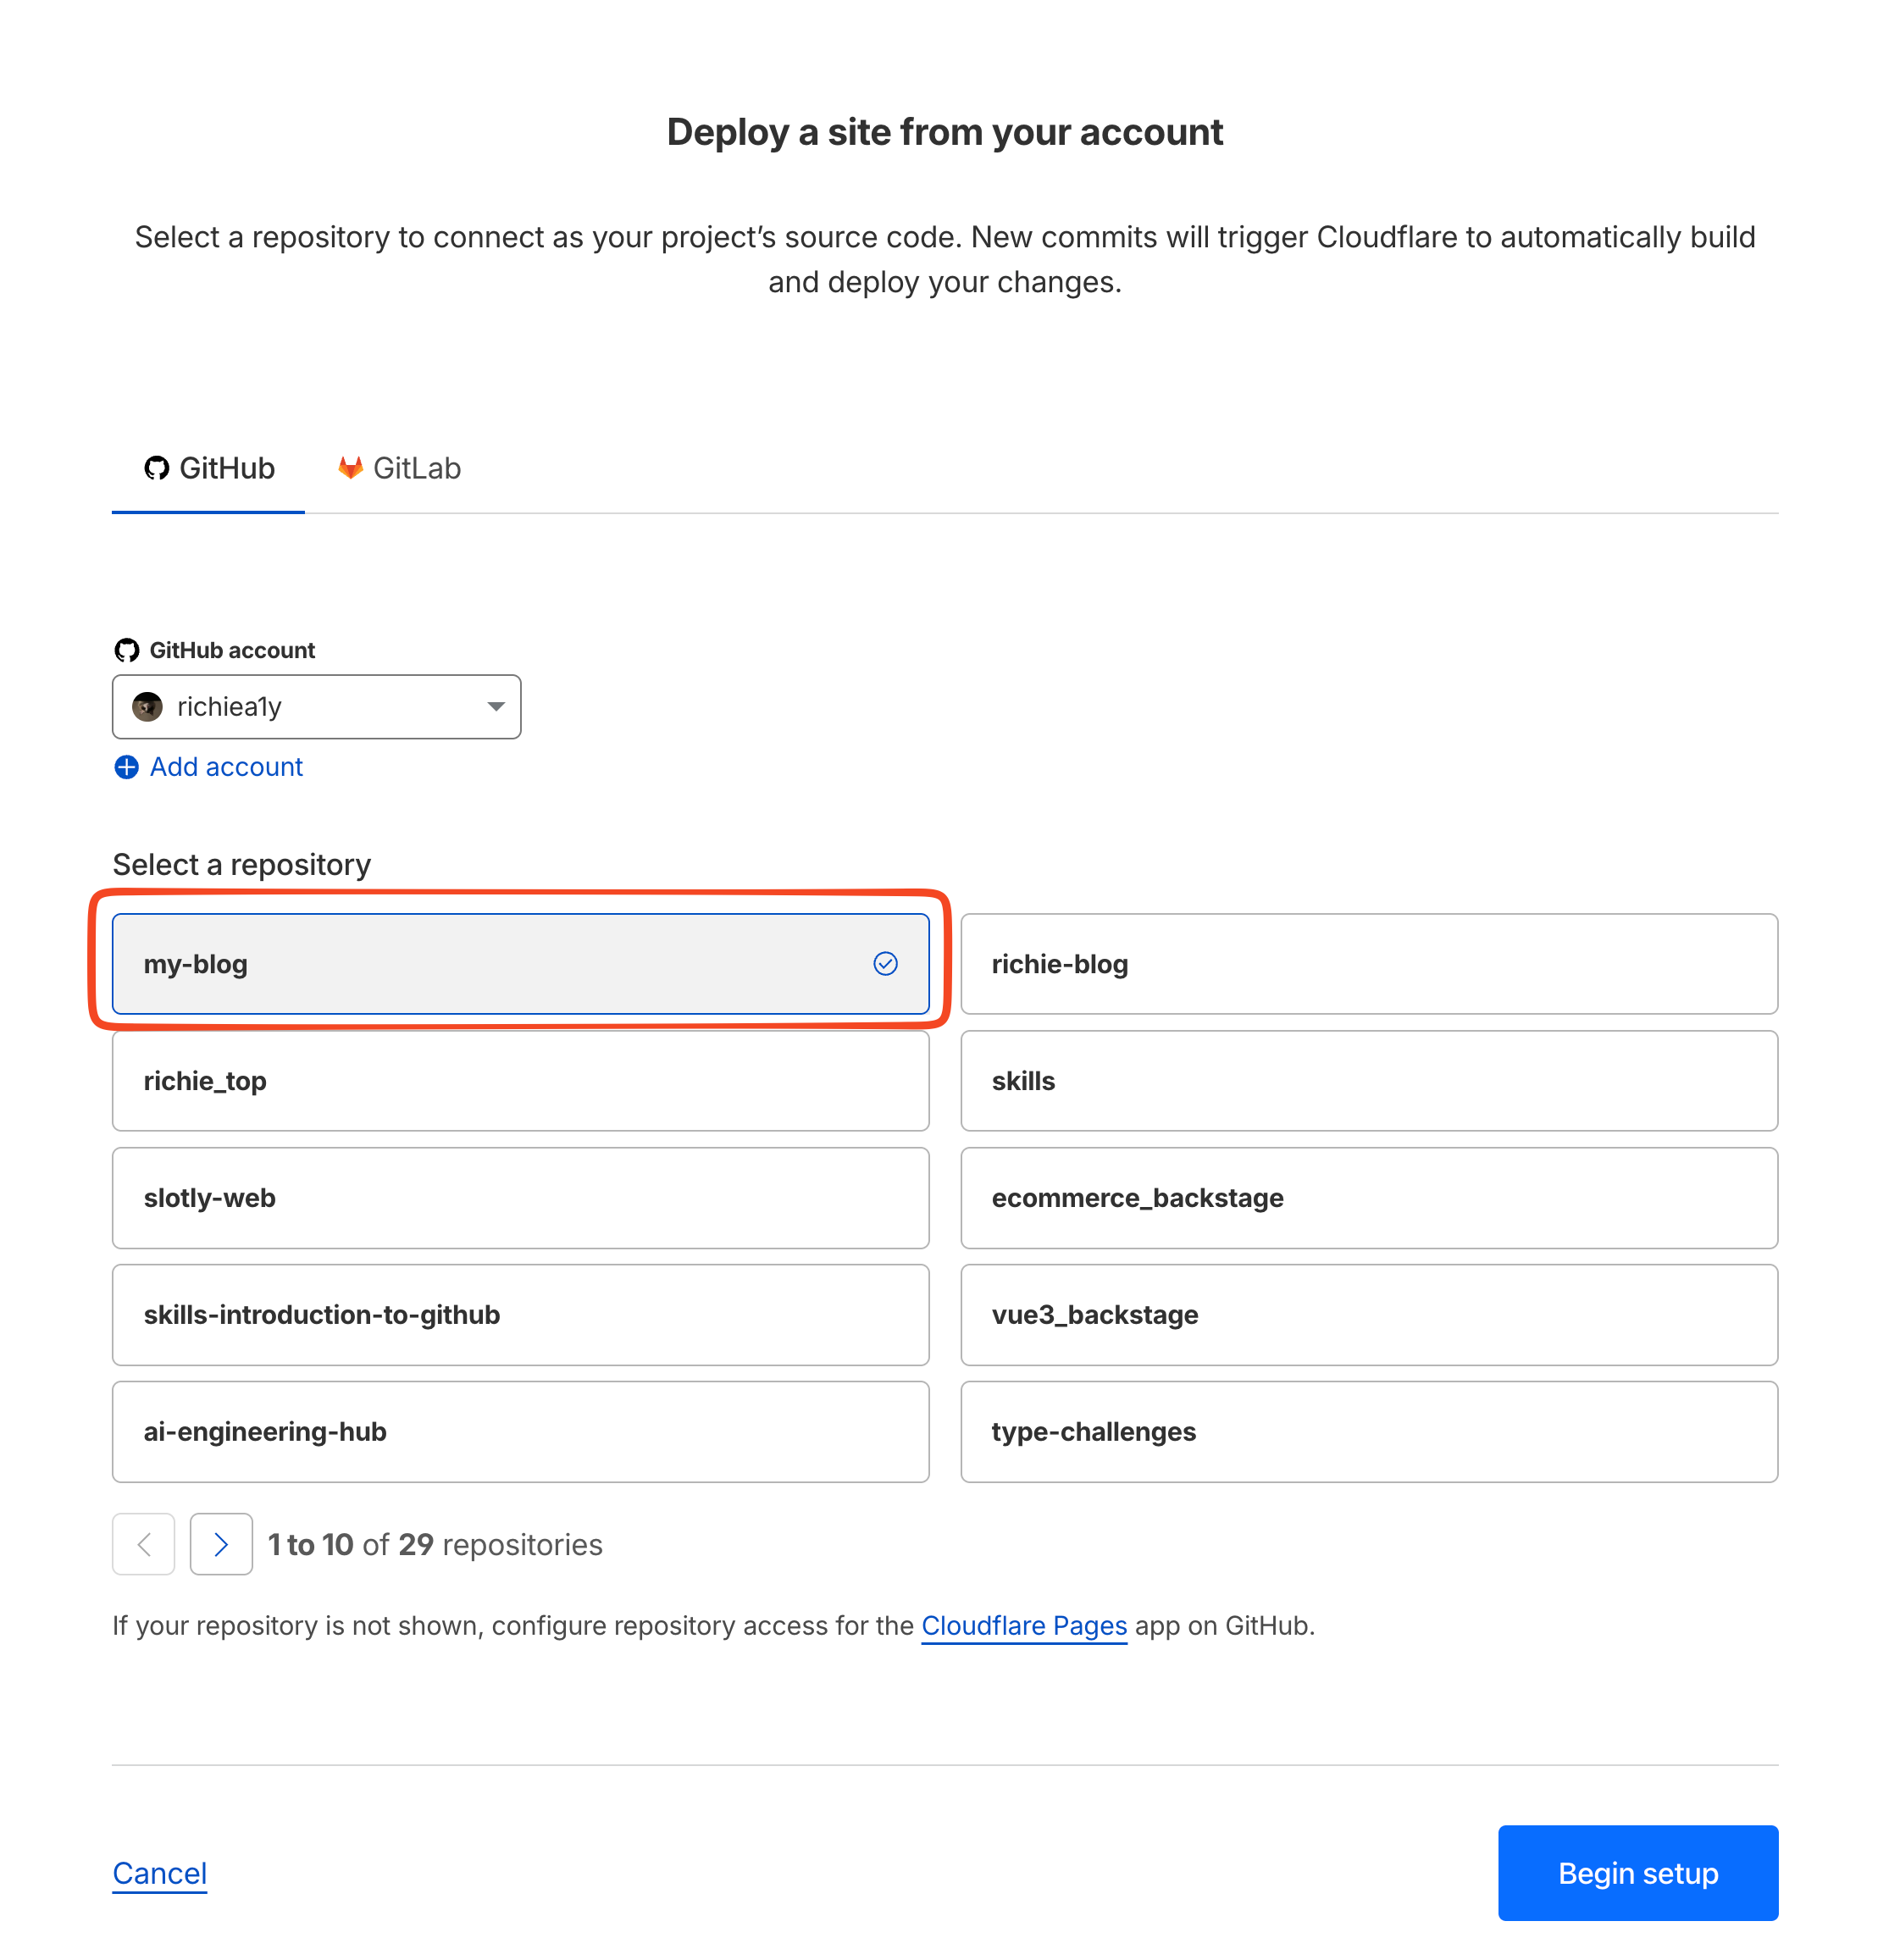Click the GitHub octocat tab icon
The width and height of the screenshot is (1889, 1960).
(156, 468)
